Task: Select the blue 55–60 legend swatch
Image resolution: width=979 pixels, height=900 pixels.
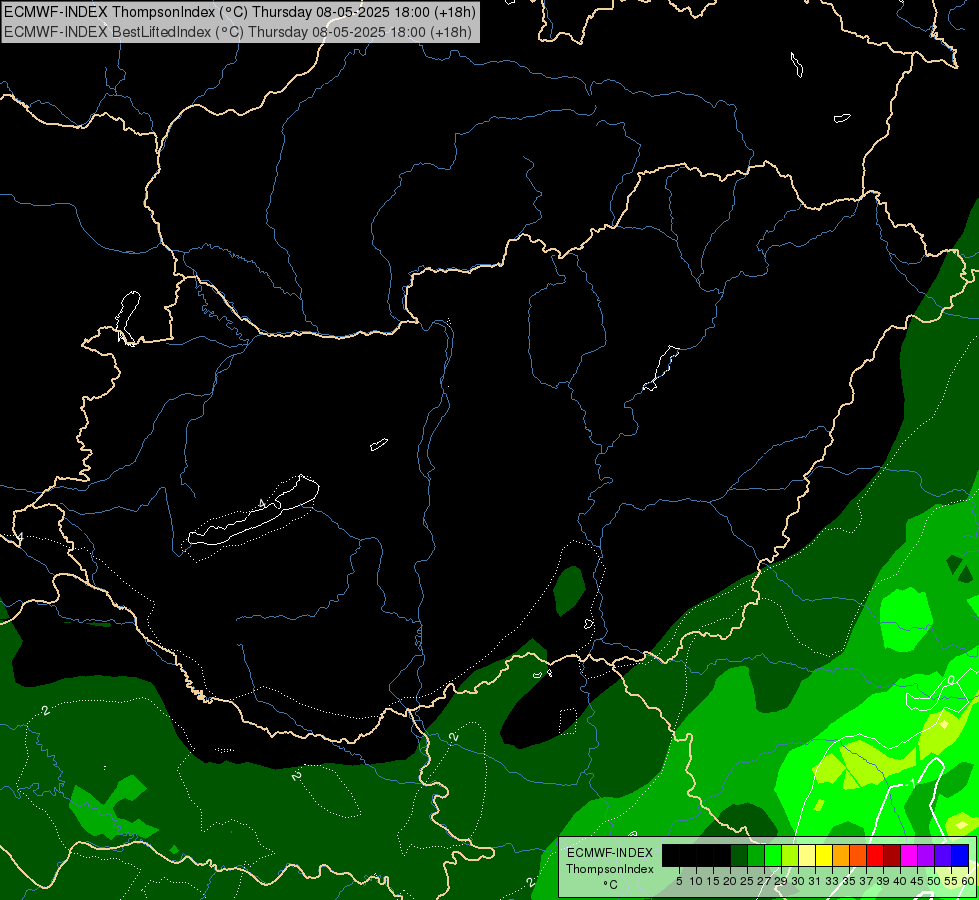Action: click(x=960, y=855)
